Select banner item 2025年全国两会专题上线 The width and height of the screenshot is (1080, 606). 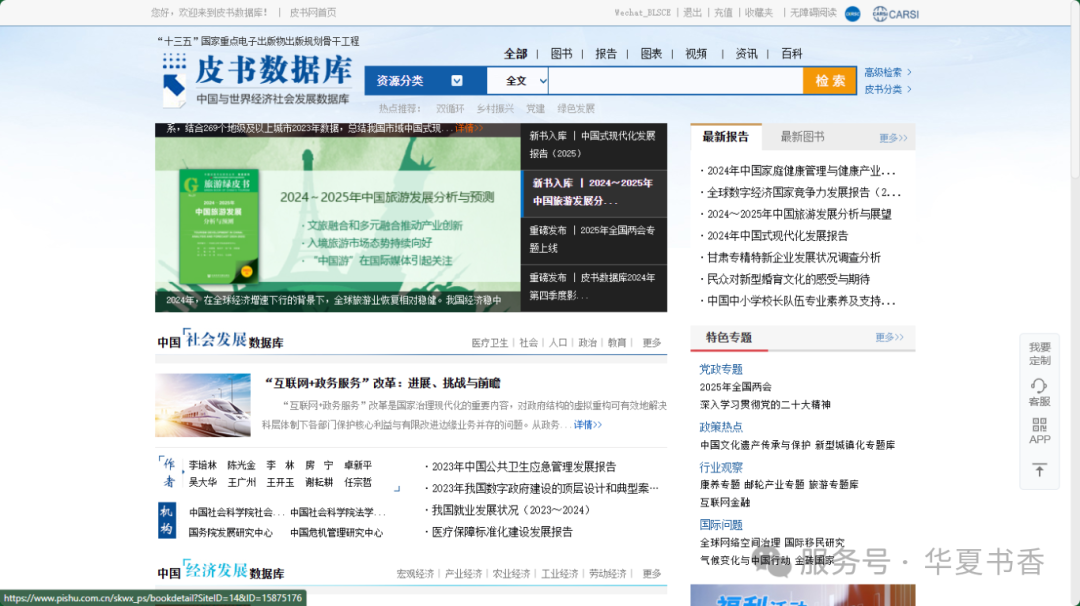tap(594, 240)
